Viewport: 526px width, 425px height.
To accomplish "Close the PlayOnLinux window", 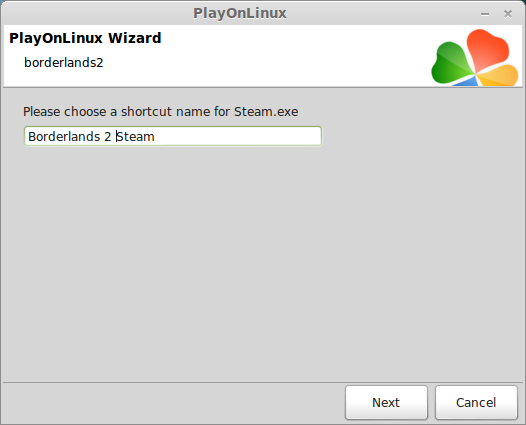I will [508, 14].
